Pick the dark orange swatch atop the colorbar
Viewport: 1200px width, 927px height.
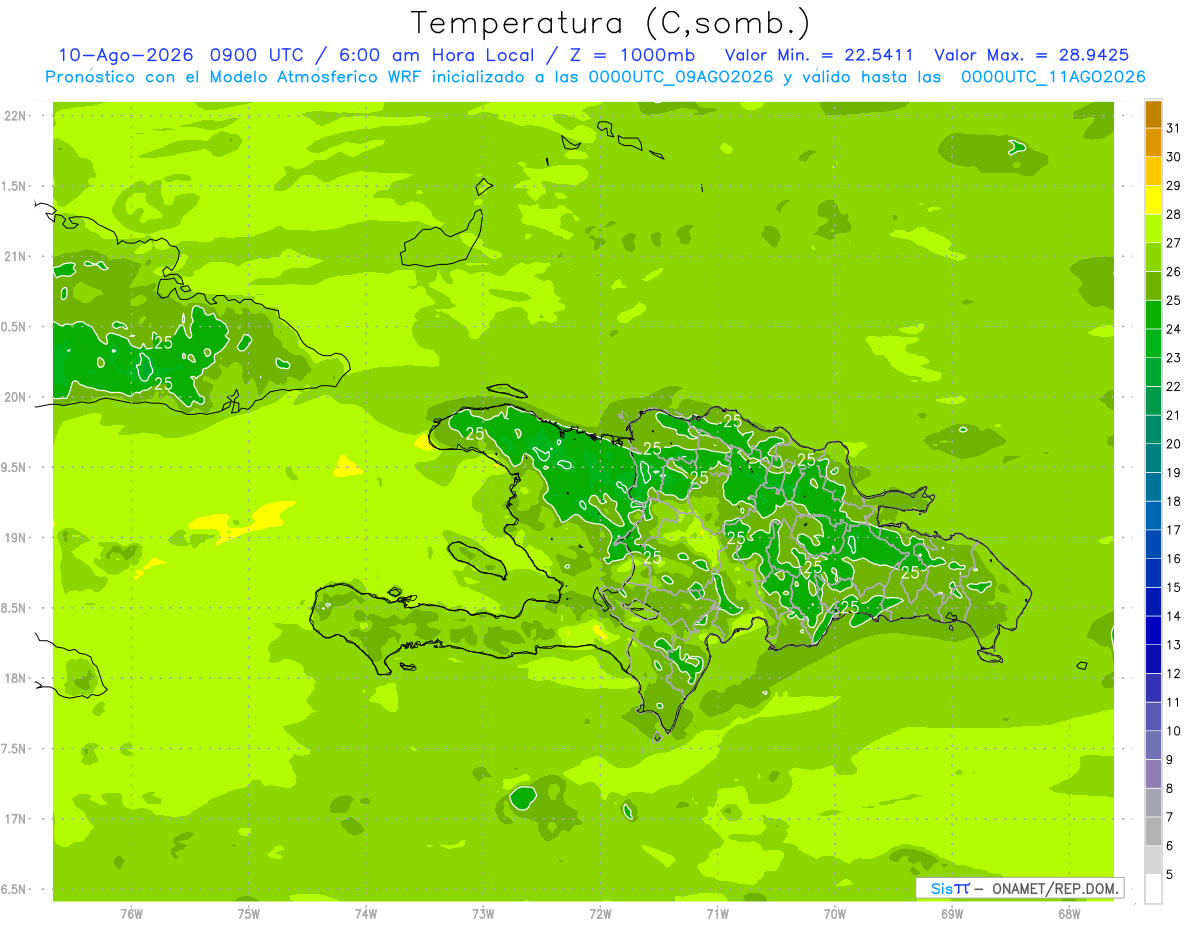click(x=1153, y=114)
